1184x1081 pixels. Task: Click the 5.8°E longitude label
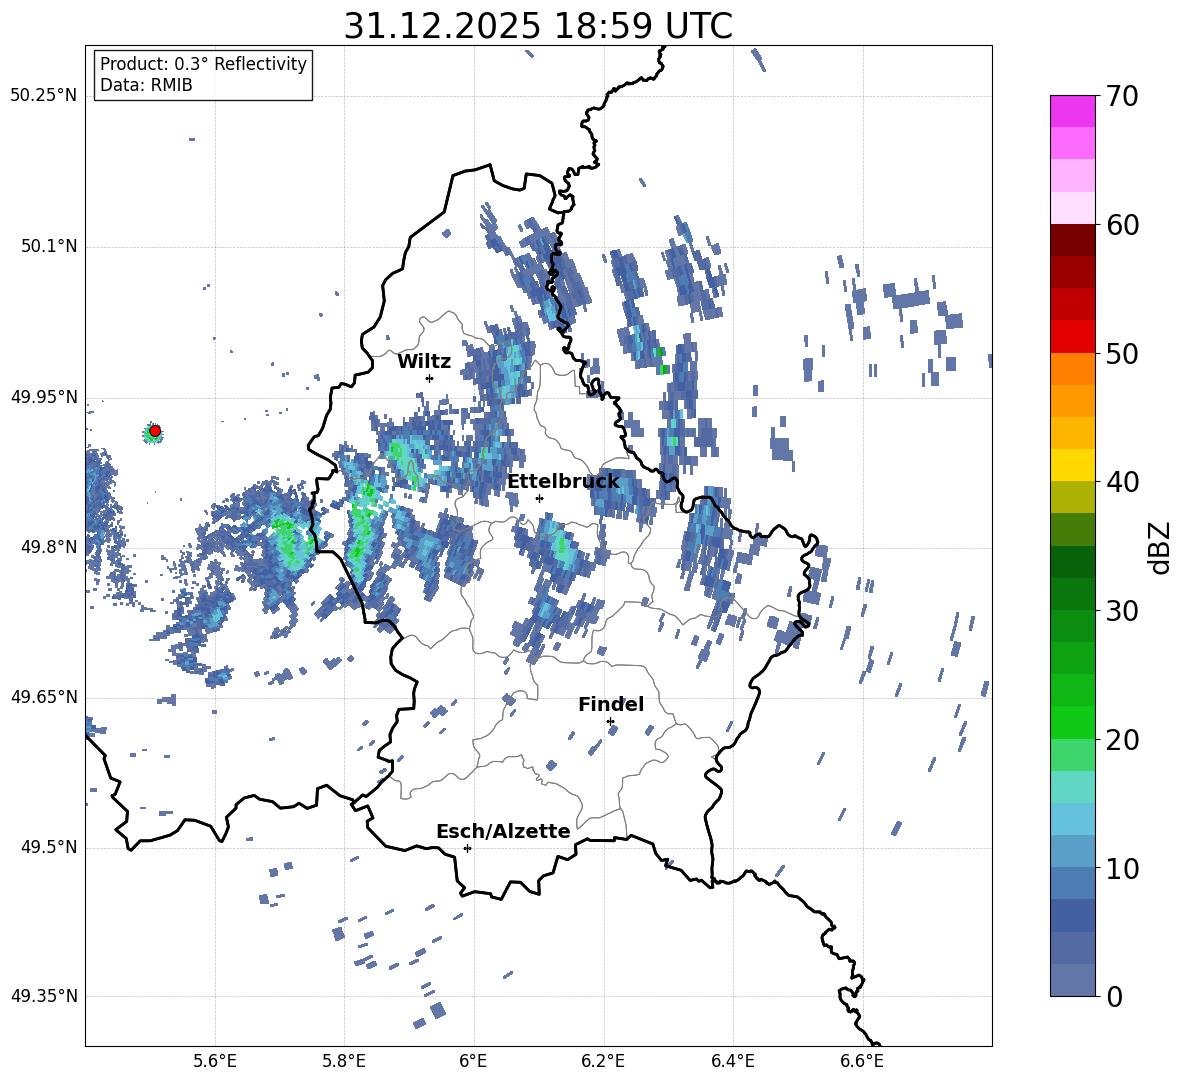(344, 1061)
